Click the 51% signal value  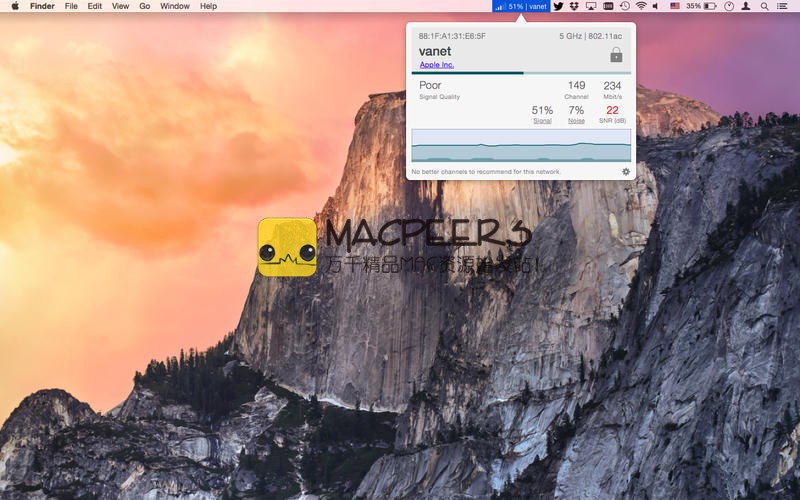(542, 110)
